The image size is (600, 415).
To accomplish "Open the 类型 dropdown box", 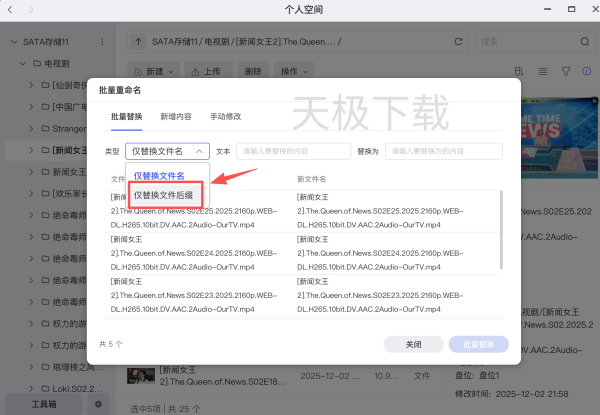I will point(167,151).
